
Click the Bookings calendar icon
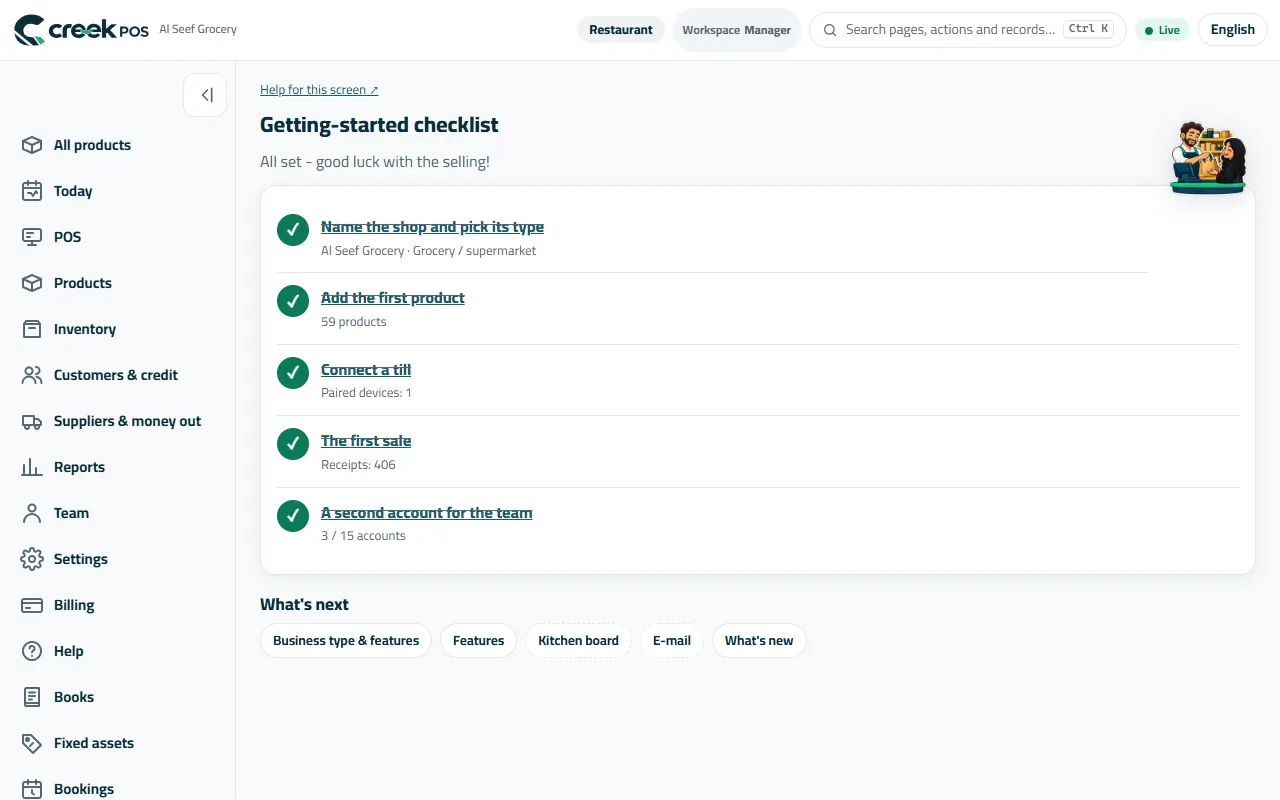pyautogui.click(x=32, y=789)
